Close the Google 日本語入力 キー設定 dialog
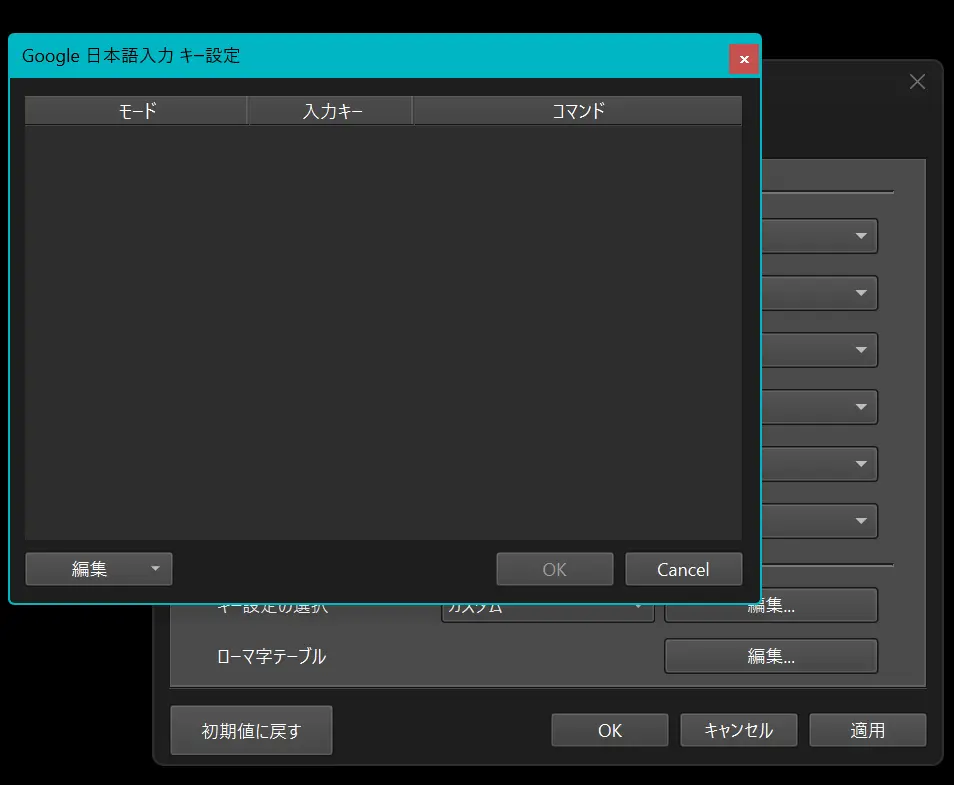954x785 pixels. point(743,59)
